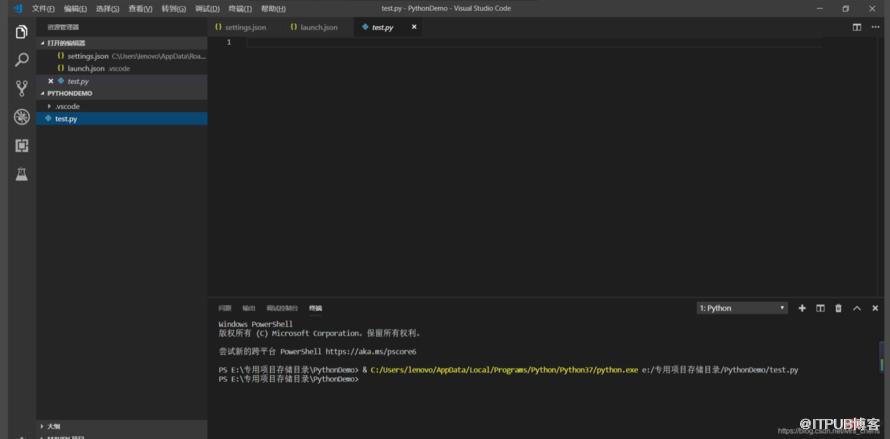This screenshot has width=890, height=439.
Task: Switch to the 调试控制台 (Debug Console) tab
Action: coord(282,308)
